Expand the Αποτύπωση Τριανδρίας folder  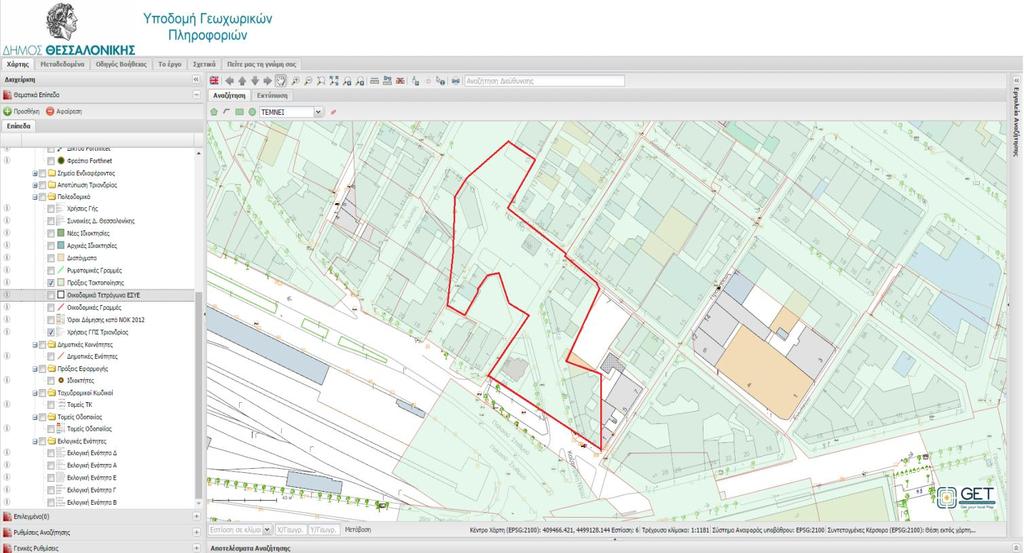point(35,185)
